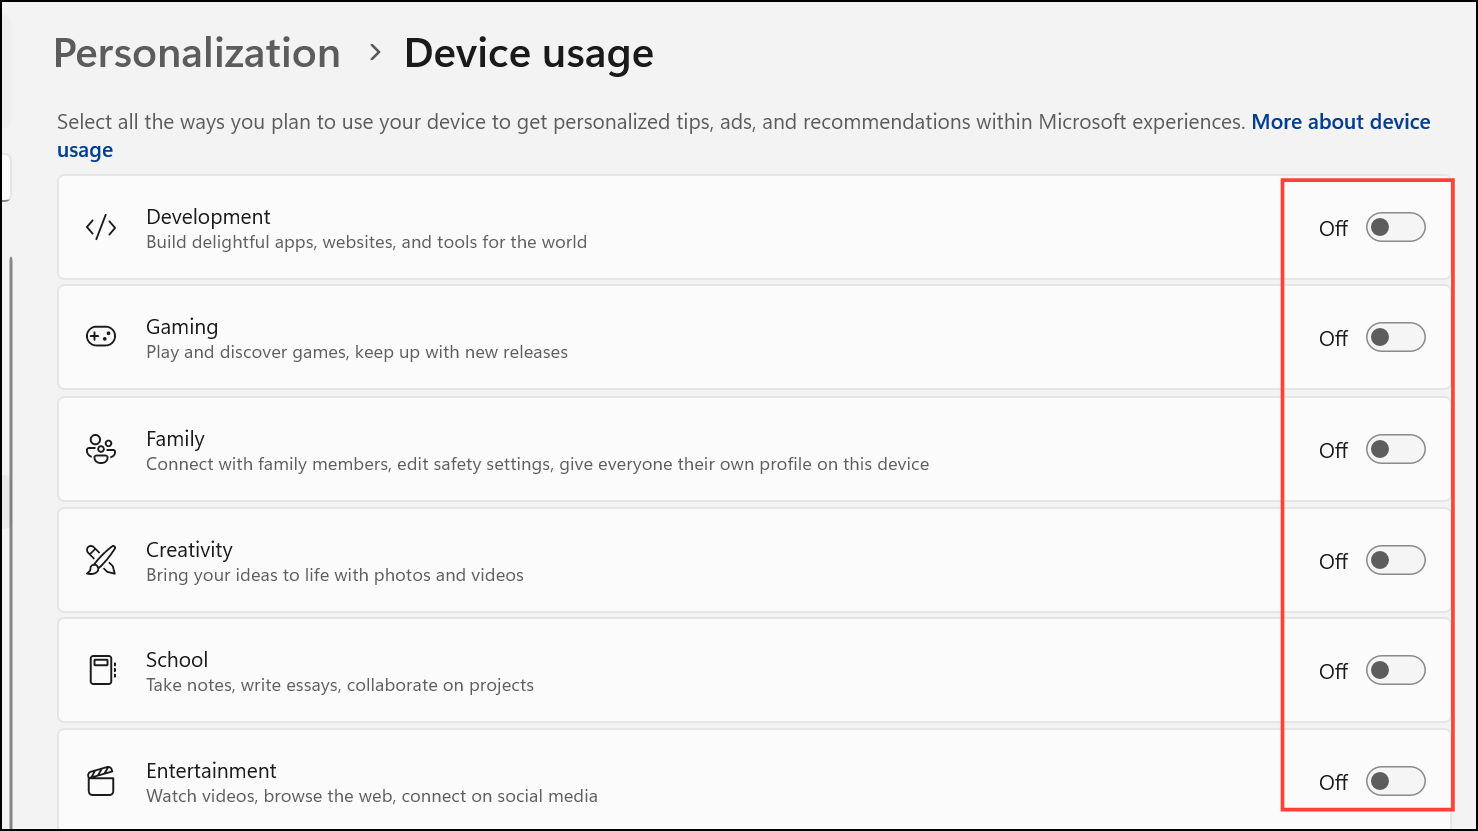
Task: Turn on the Gaming toggle switch
Action: (x=1395, y=338)
